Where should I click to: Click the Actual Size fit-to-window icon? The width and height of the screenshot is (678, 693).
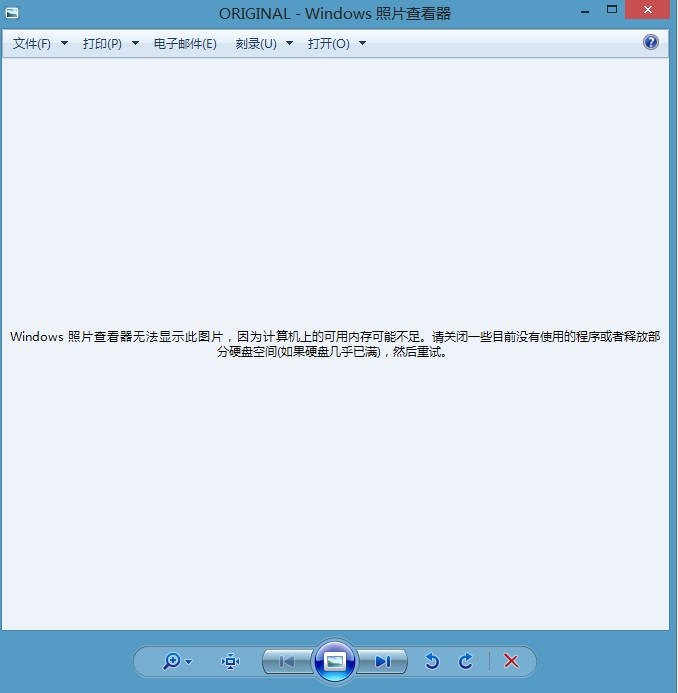pos(230,662)
